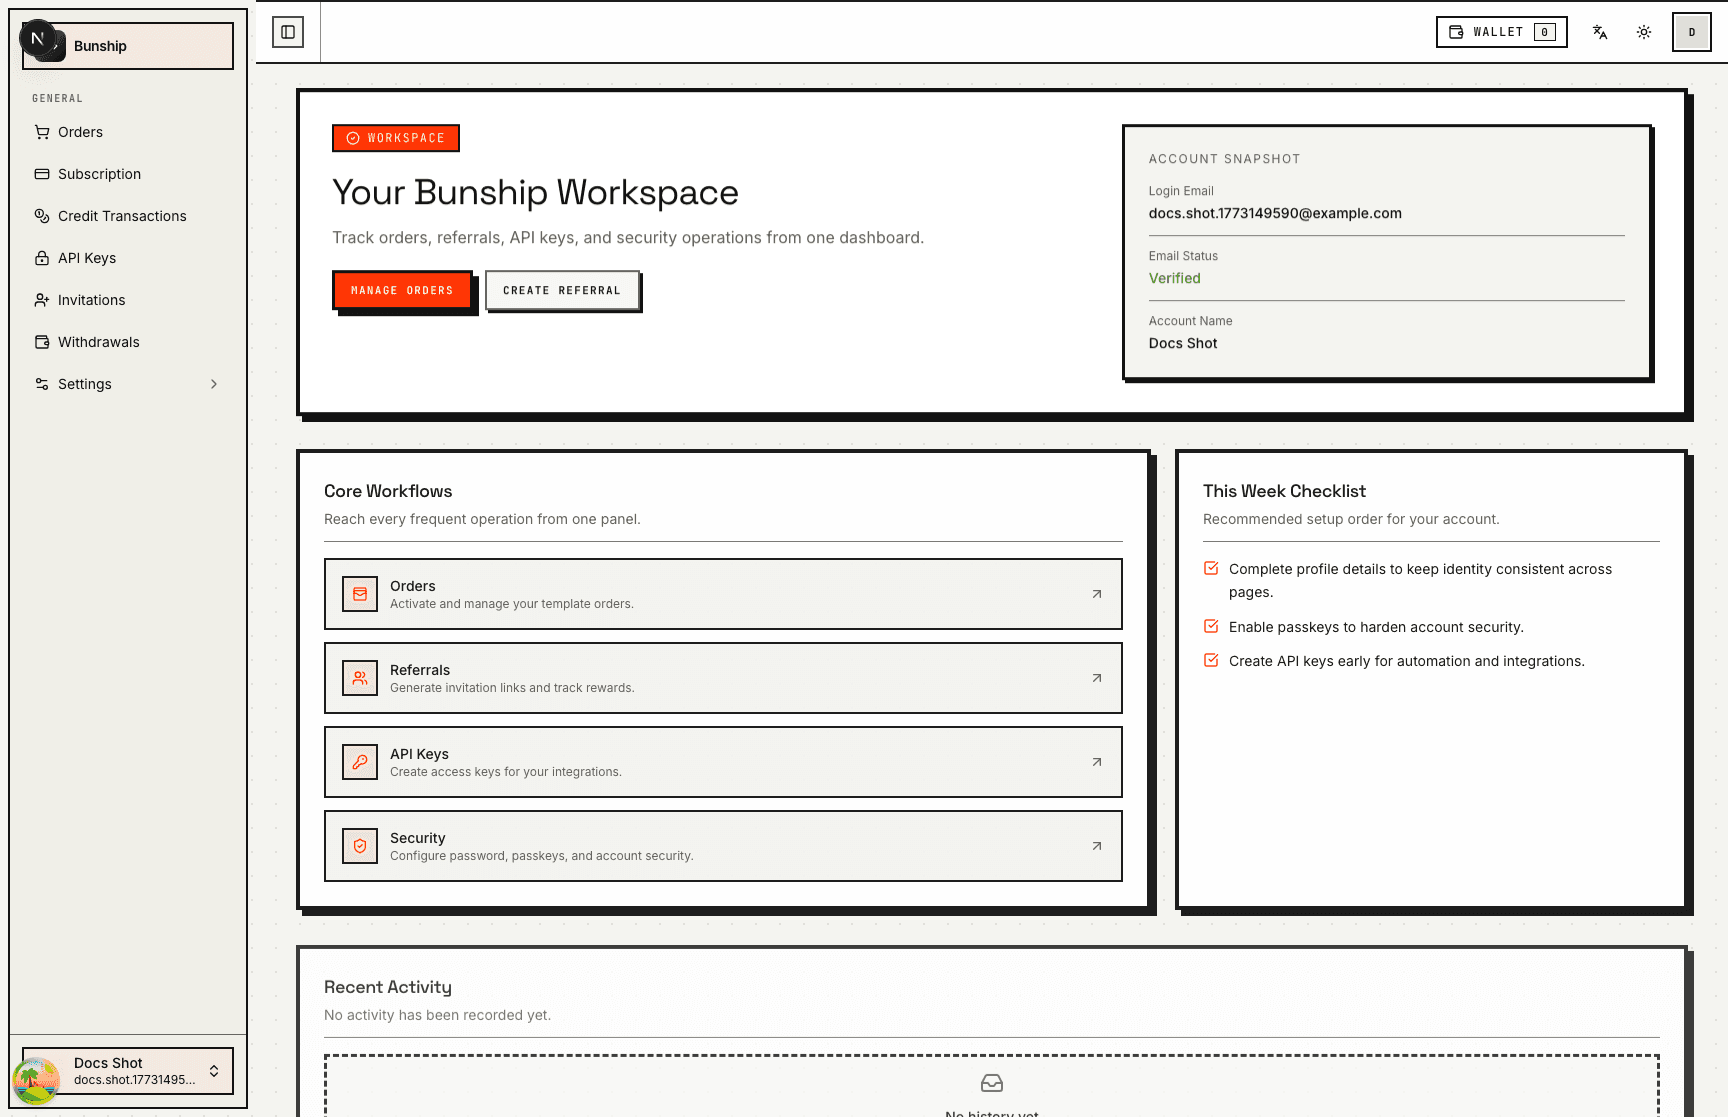Toggle the complete profile details checklist item
1728x1117 pixels.
click(1211, 567)
